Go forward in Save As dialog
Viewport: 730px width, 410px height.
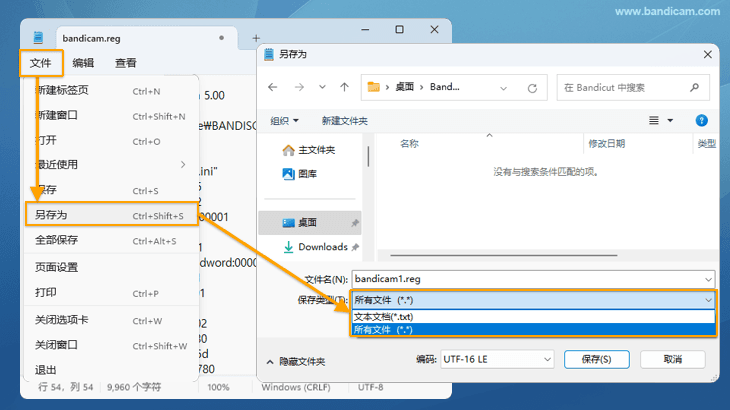pyautogui.click(x=299, y=87)
